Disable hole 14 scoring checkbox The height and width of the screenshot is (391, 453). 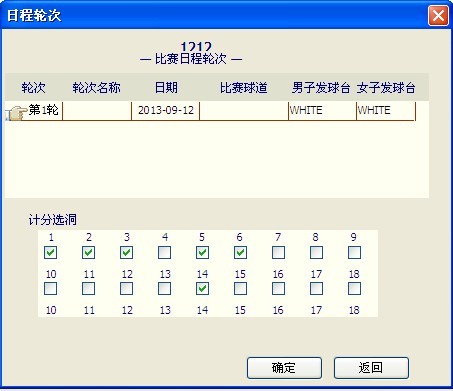202,288
